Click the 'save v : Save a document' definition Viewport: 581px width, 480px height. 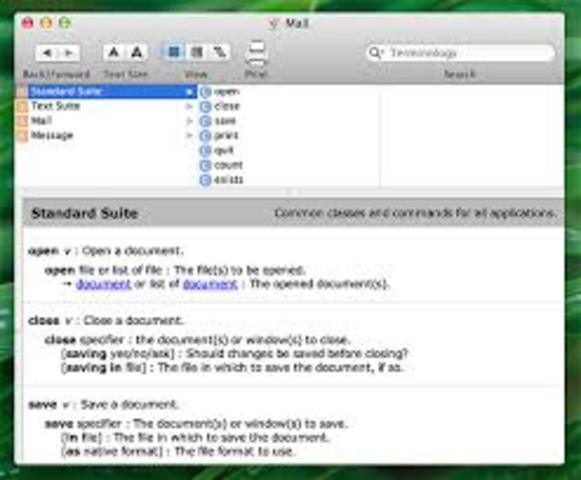click(103, 404)
